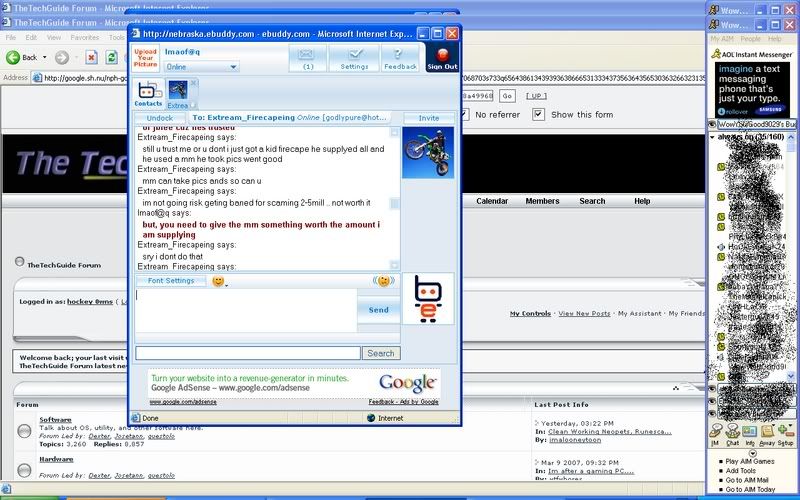This screenshot has width=800, height=500.
Task: Open eBuddy Settings
Action: tap(354, 57)
